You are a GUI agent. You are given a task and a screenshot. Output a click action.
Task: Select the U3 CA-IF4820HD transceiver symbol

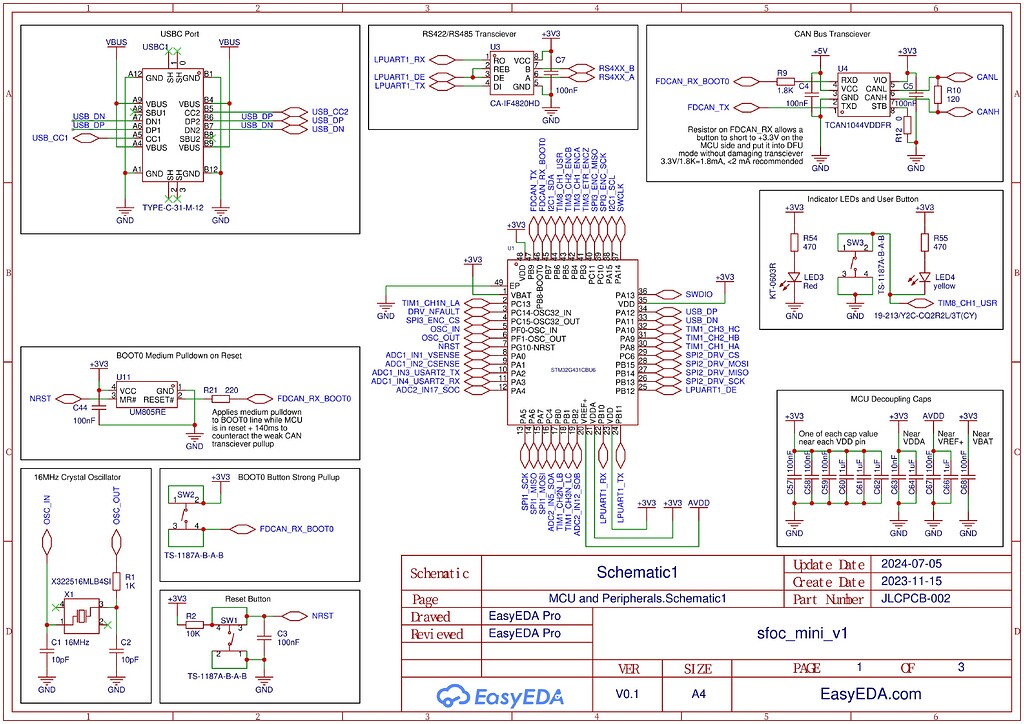tap(511, 73)
